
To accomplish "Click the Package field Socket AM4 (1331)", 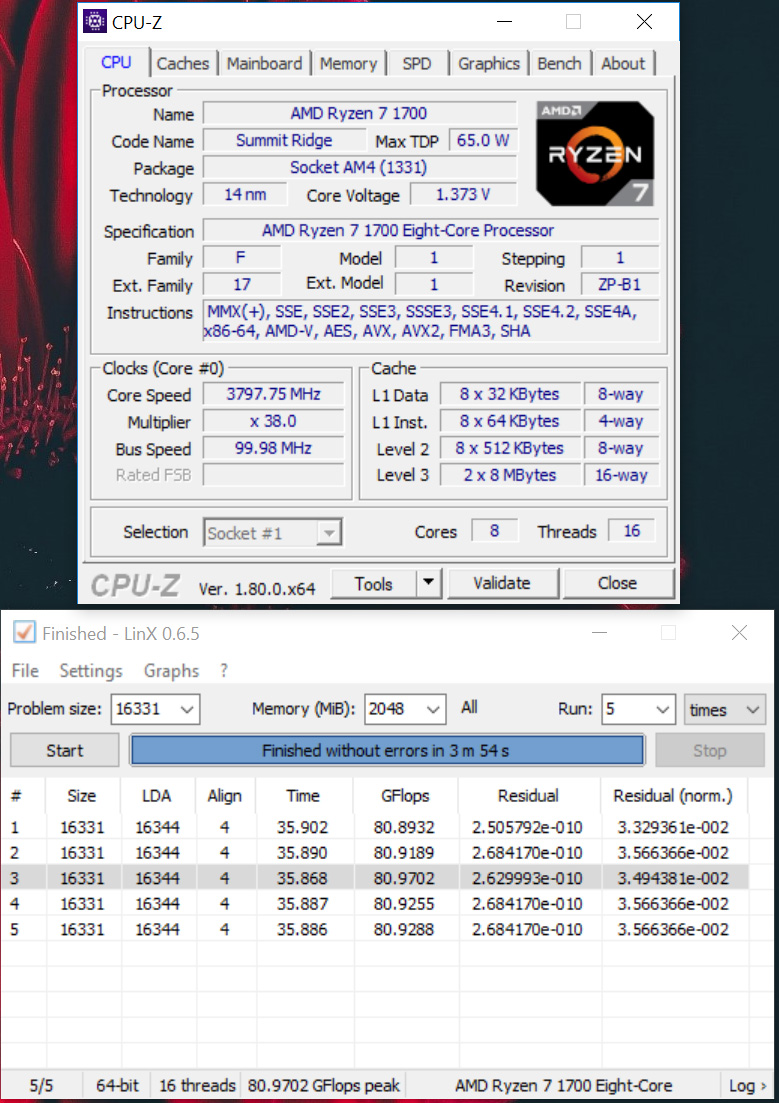I will (x=360, y=167).
